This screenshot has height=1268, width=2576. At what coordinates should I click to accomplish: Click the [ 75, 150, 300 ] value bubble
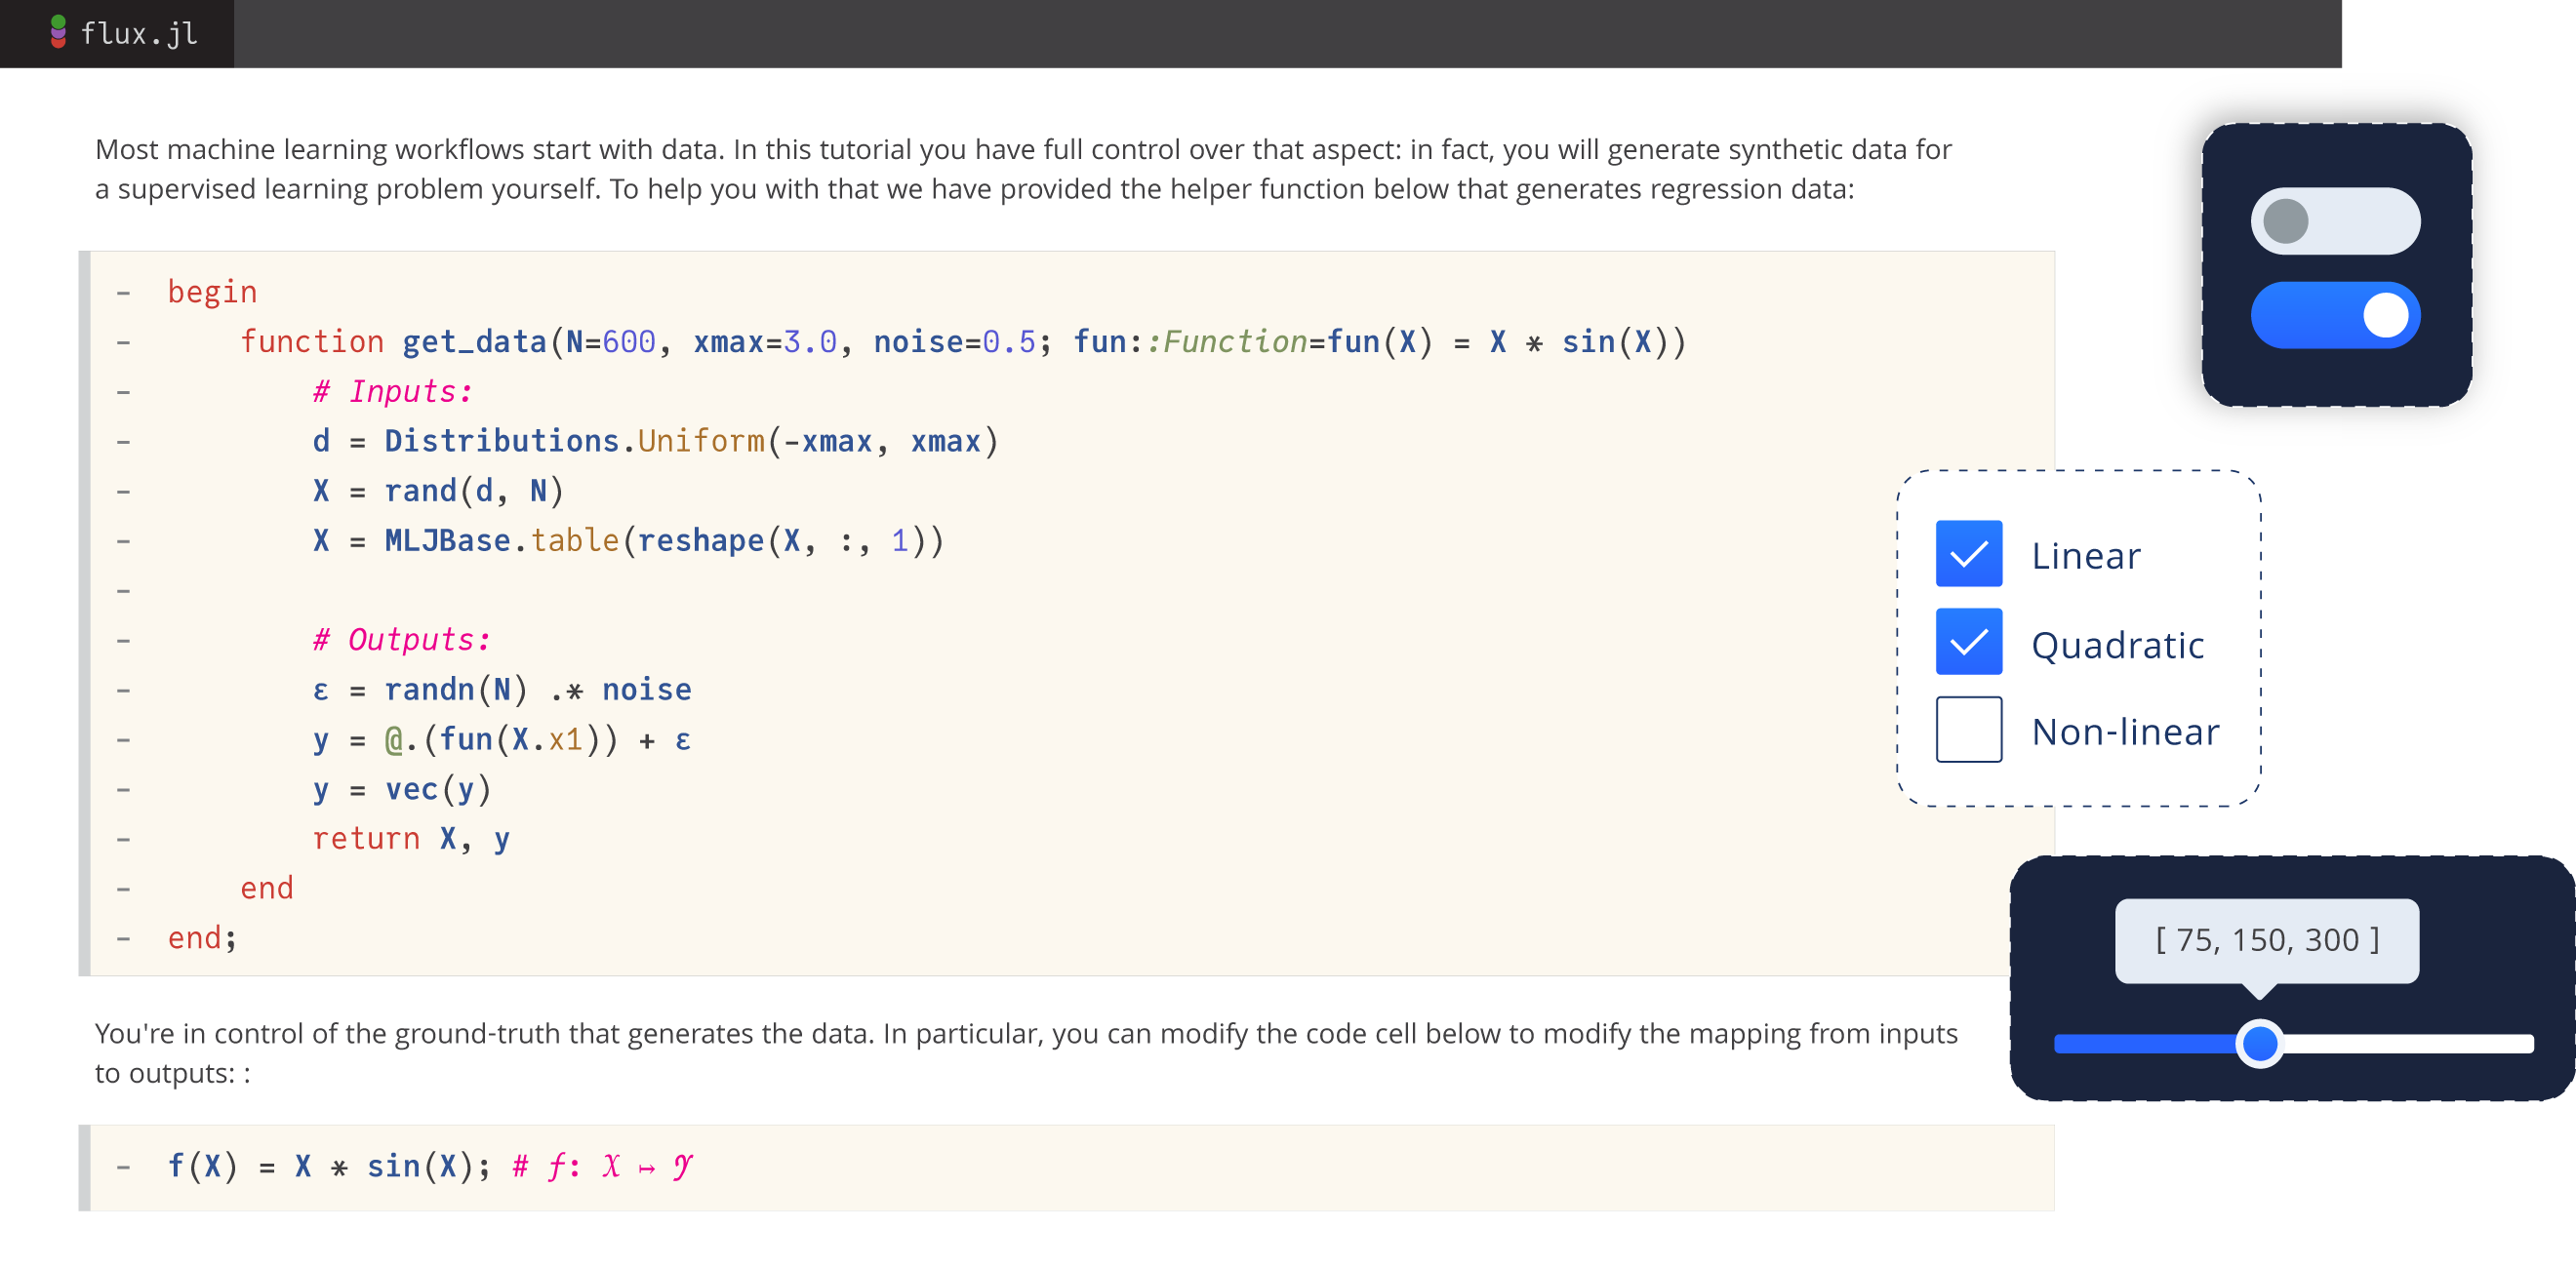(x=2266, y=940)
